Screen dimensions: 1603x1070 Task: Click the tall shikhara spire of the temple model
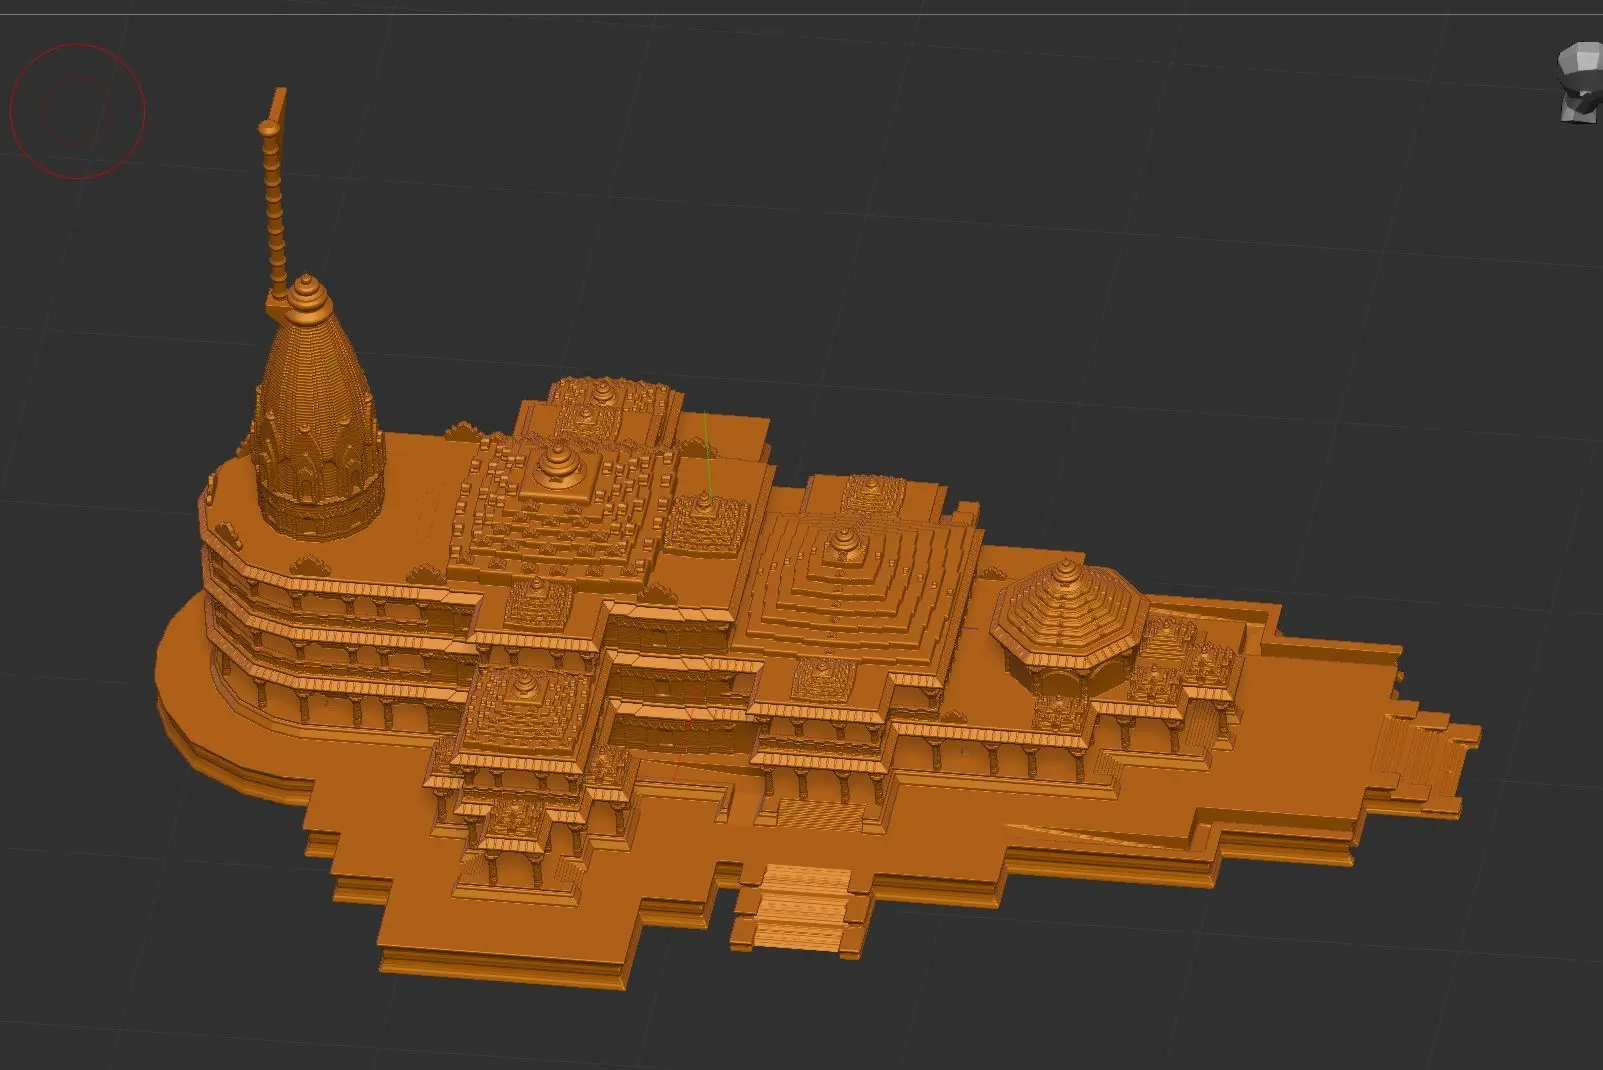click(315, 410)
